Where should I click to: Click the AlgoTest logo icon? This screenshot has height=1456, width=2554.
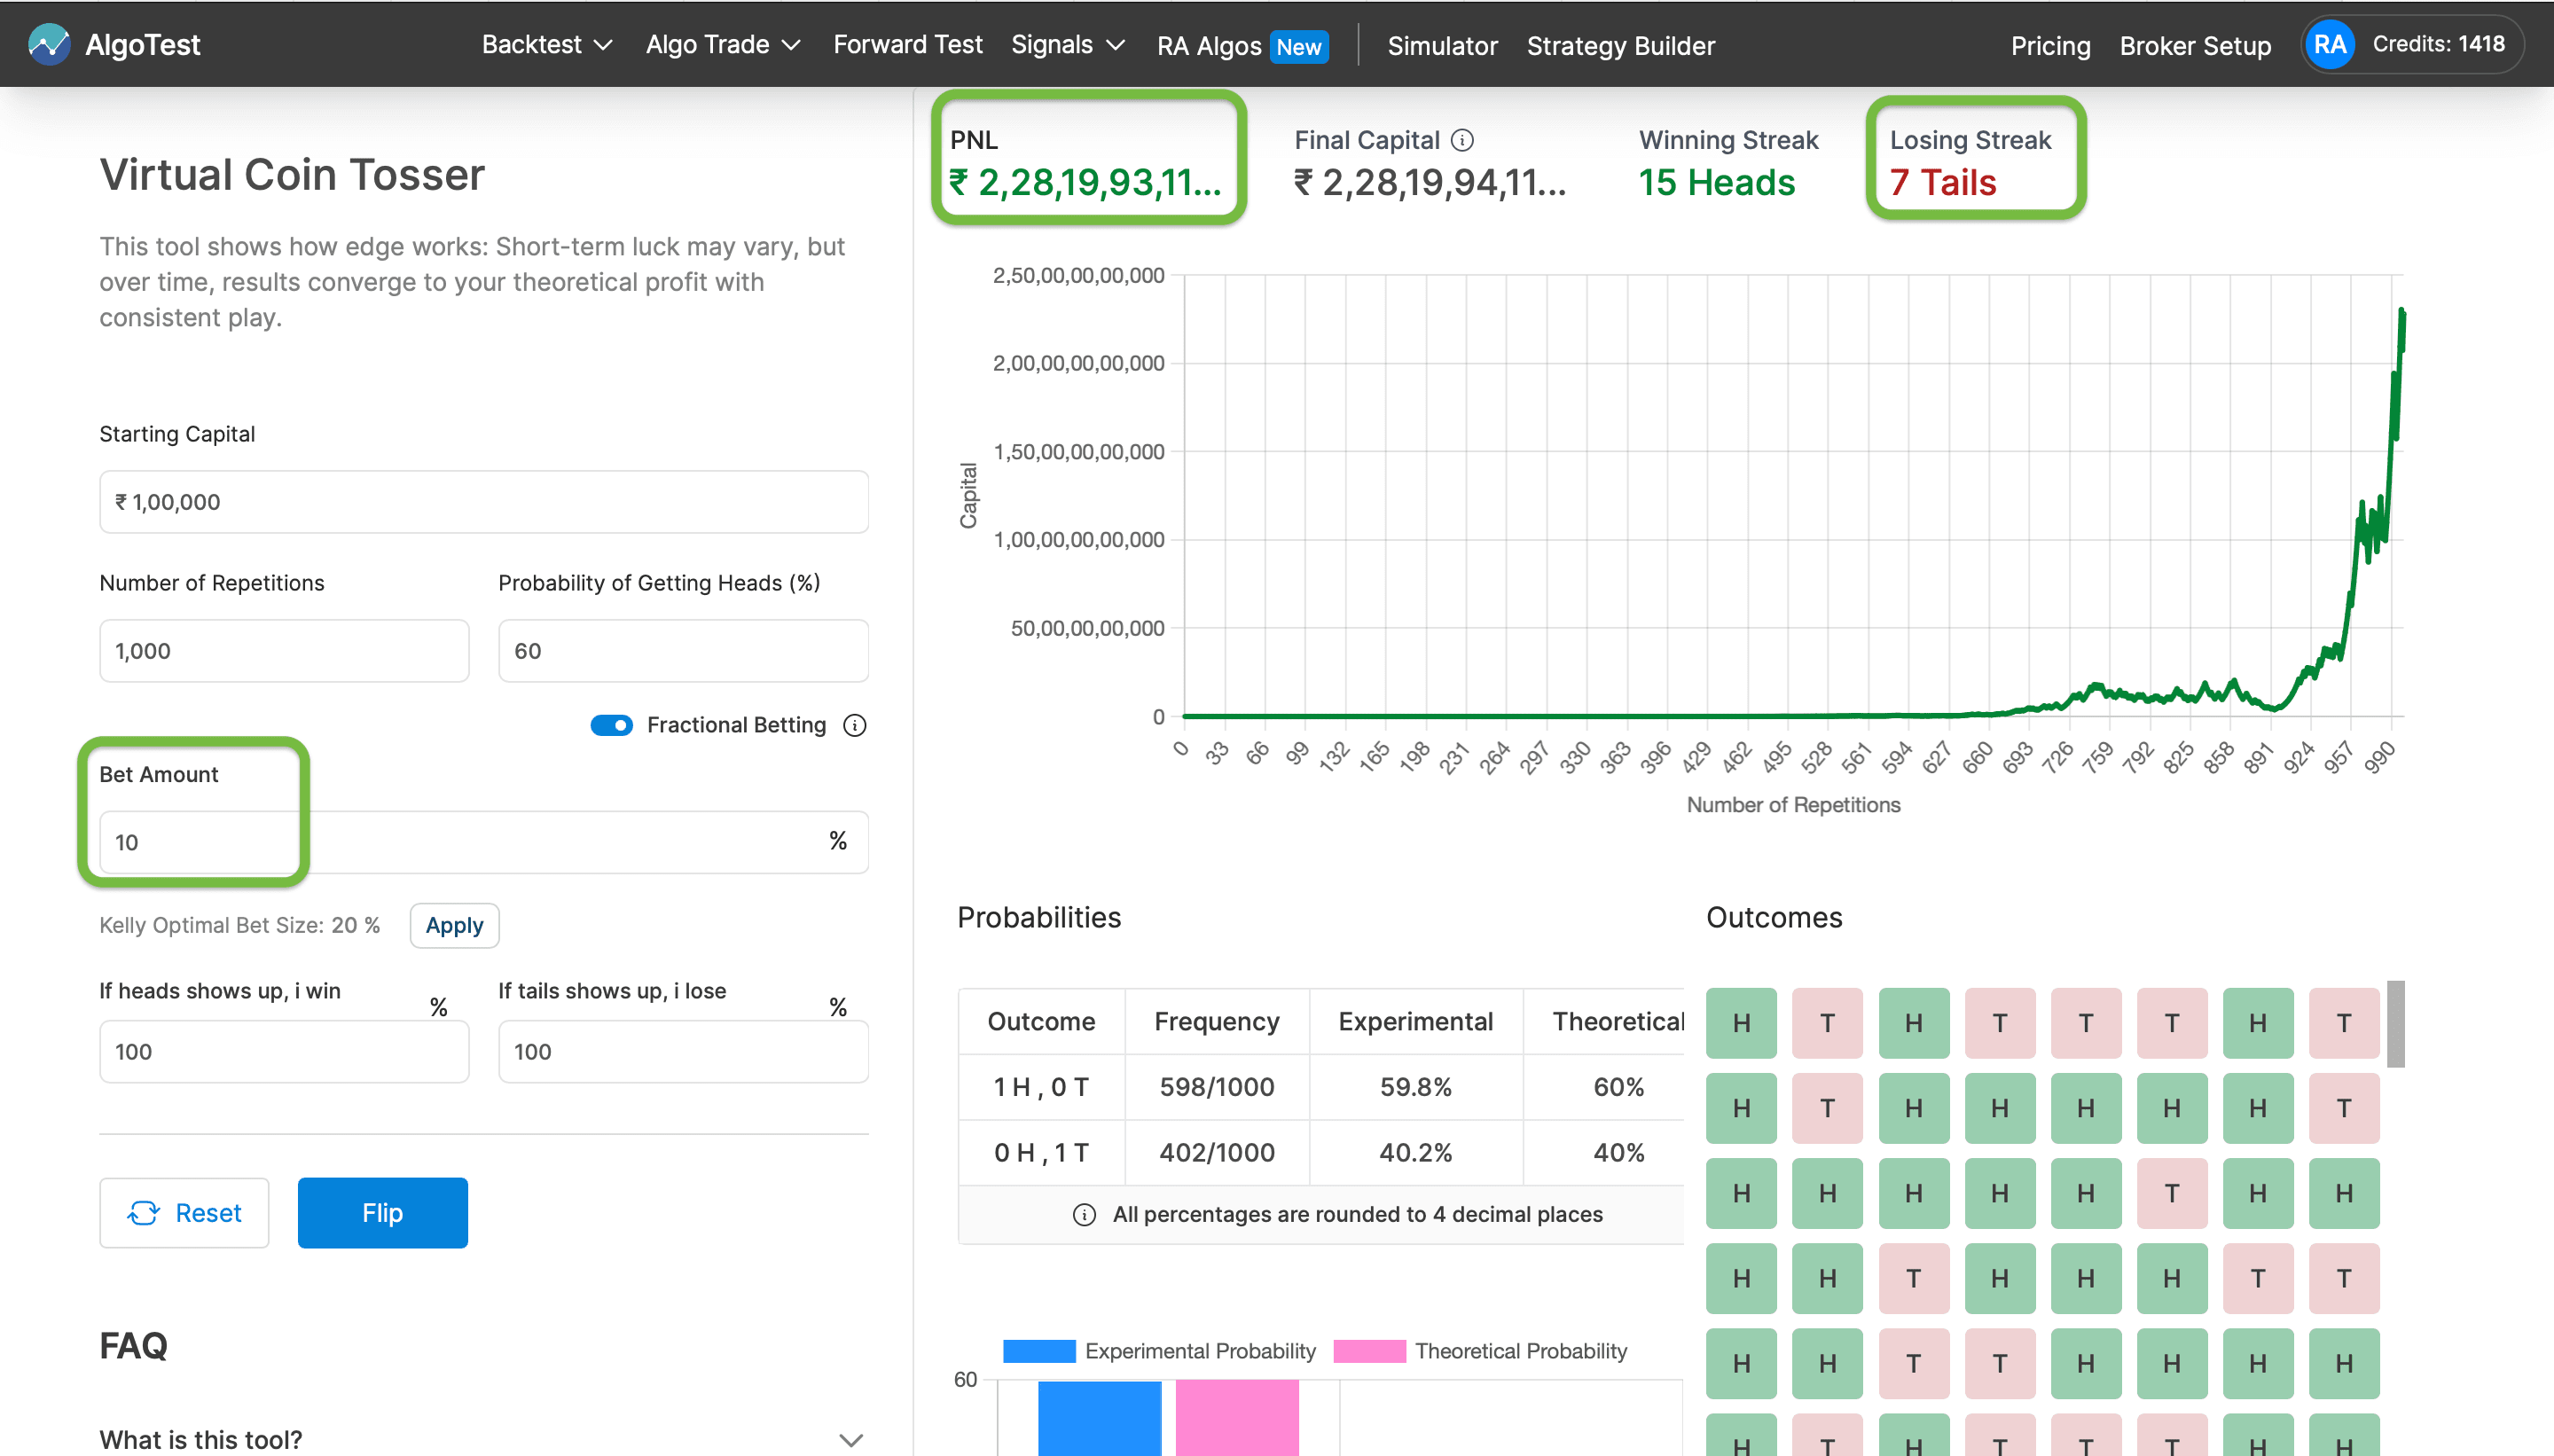coord(48,44)
